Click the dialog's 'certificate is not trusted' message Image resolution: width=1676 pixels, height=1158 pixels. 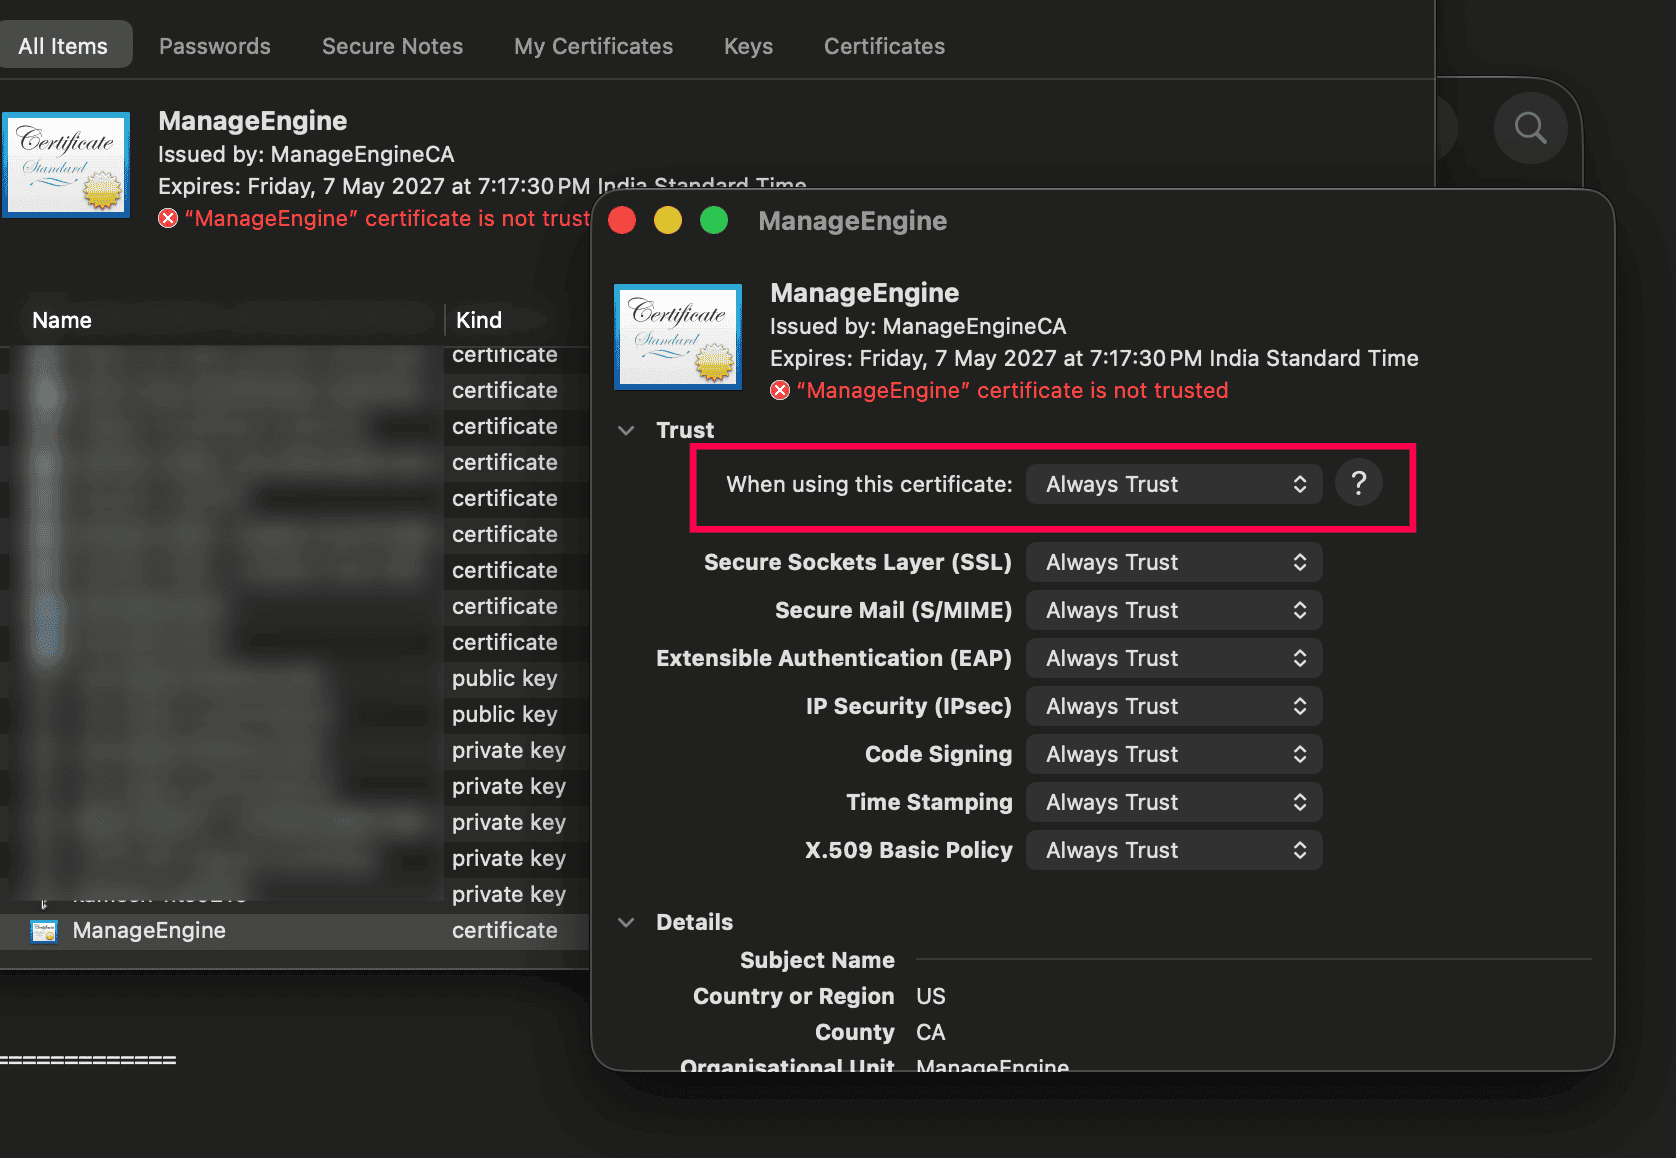pyautogui.click(x=1012, y=391)
